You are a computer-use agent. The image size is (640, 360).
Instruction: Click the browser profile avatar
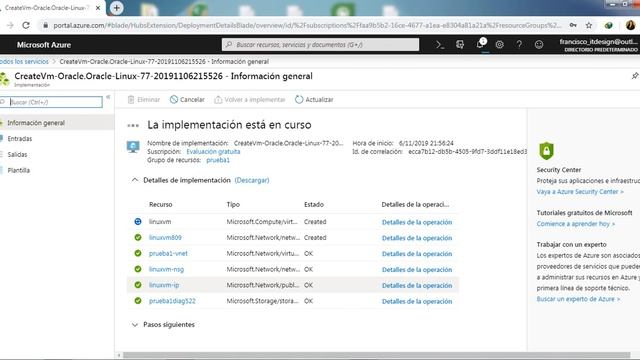[630, 25]
